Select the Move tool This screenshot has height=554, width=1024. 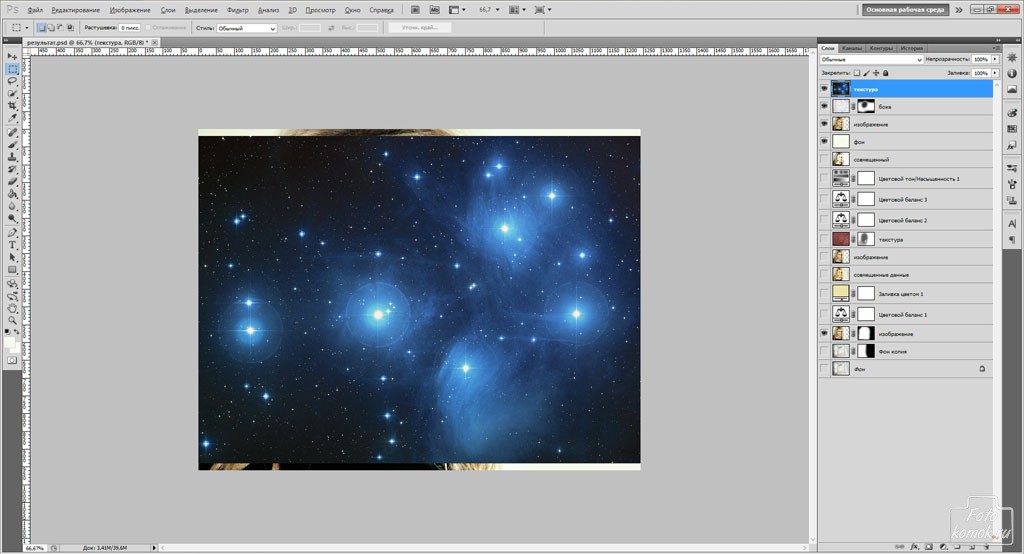(x=12, y=56)
